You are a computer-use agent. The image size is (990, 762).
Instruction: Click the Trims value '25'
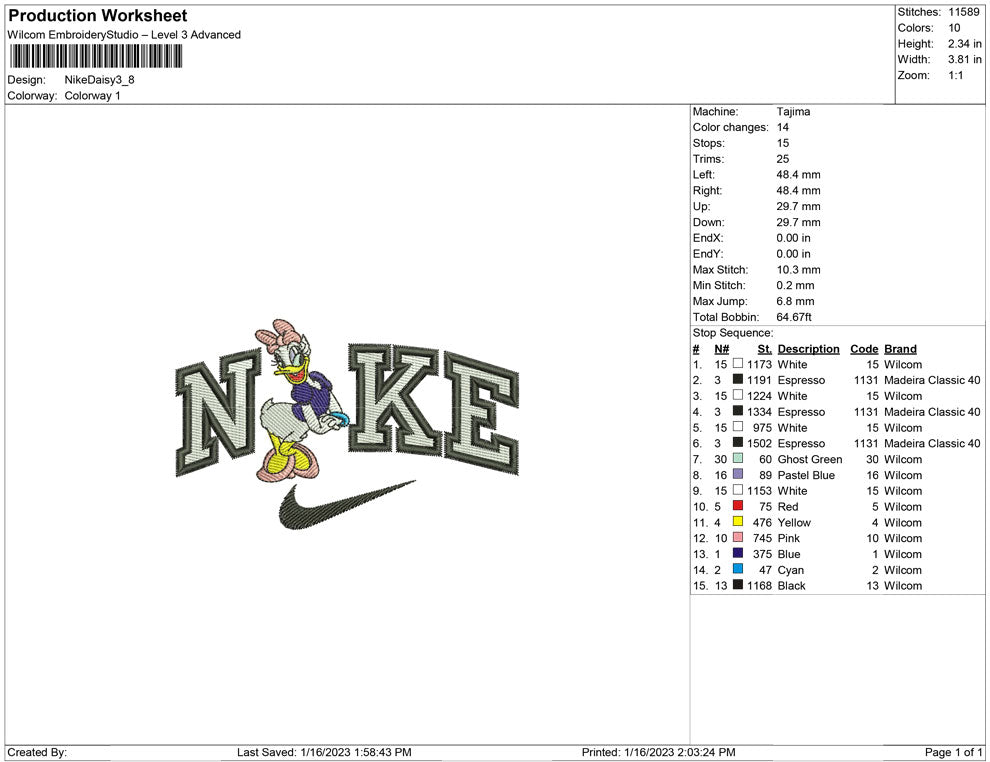tap(783, 159)
